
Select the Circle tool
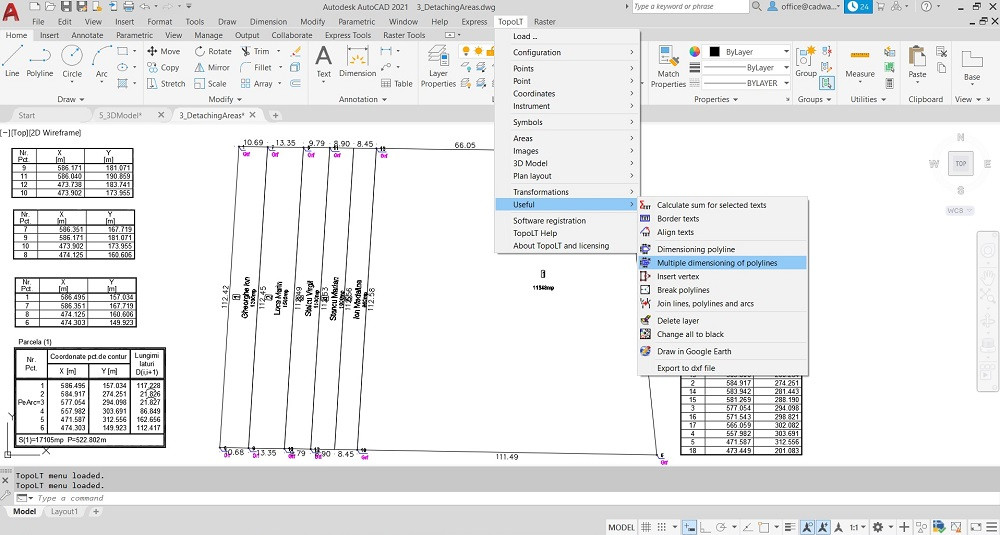pyautogui.click(x=72, y=61)
